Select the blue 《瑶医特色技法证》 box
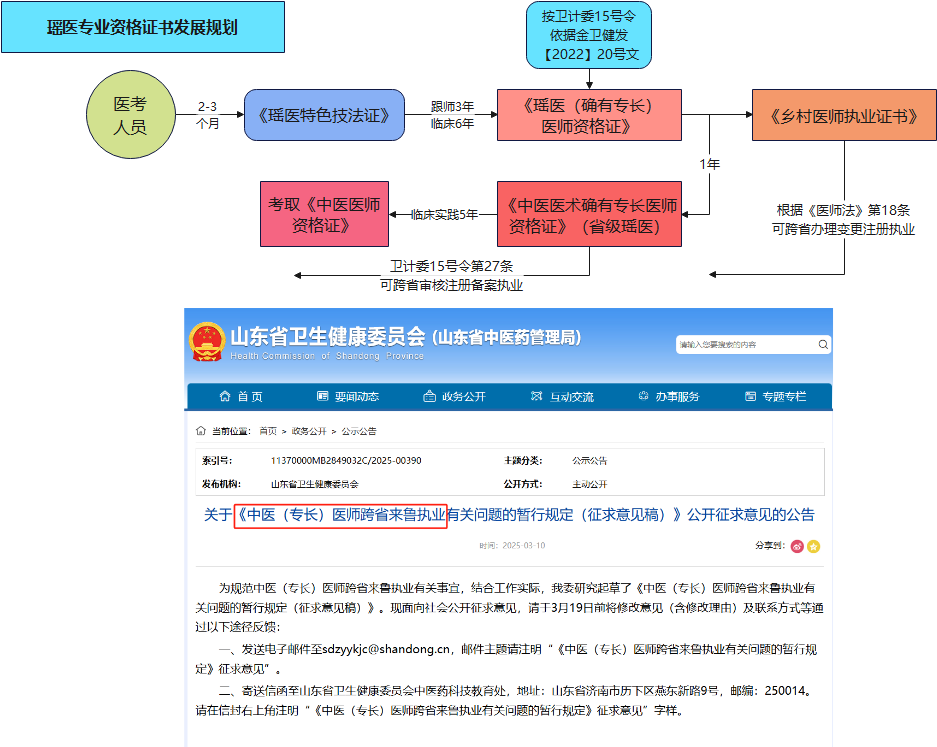 tap(324, 115)
